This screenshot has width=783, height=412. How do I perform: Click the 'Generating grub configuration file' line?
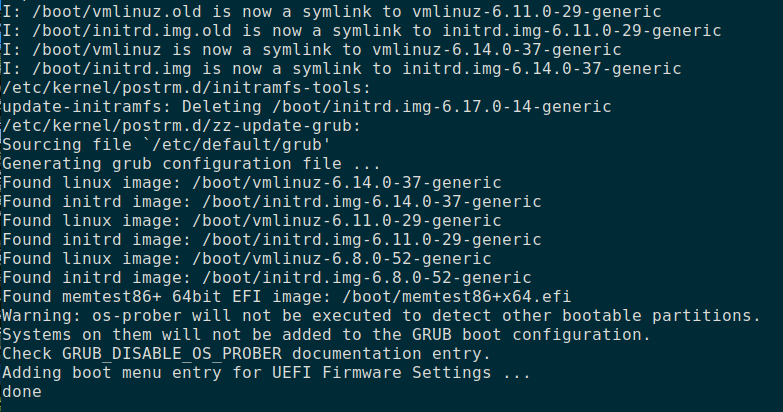(x=191, y=163)
